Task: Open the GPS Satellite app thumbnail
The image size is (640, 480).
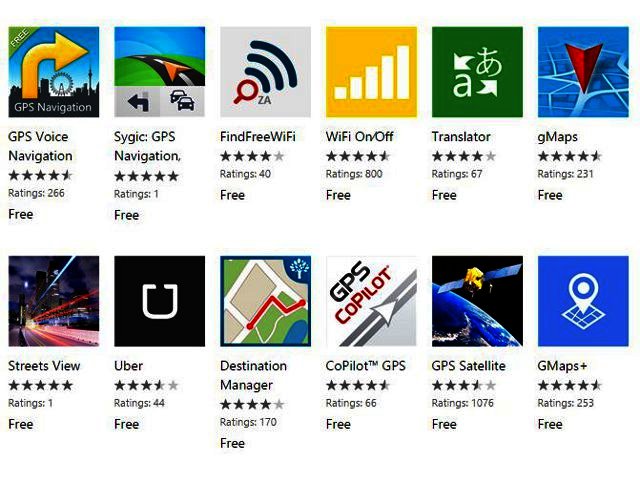Action: click(x=477, y=301)
